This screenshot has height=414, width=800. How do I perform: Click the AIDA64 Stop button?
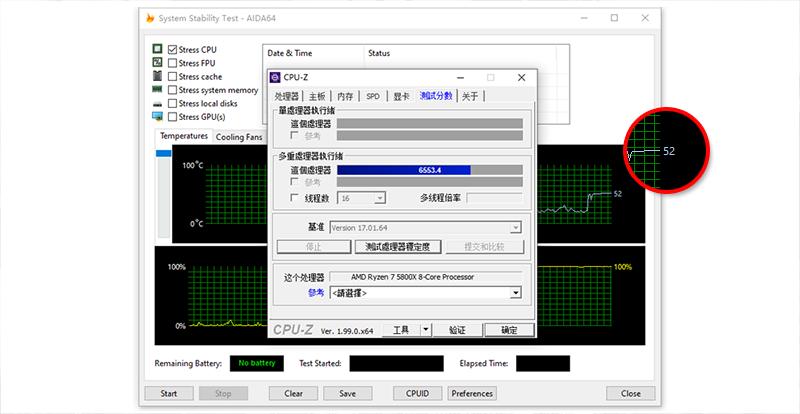(223, 394)
